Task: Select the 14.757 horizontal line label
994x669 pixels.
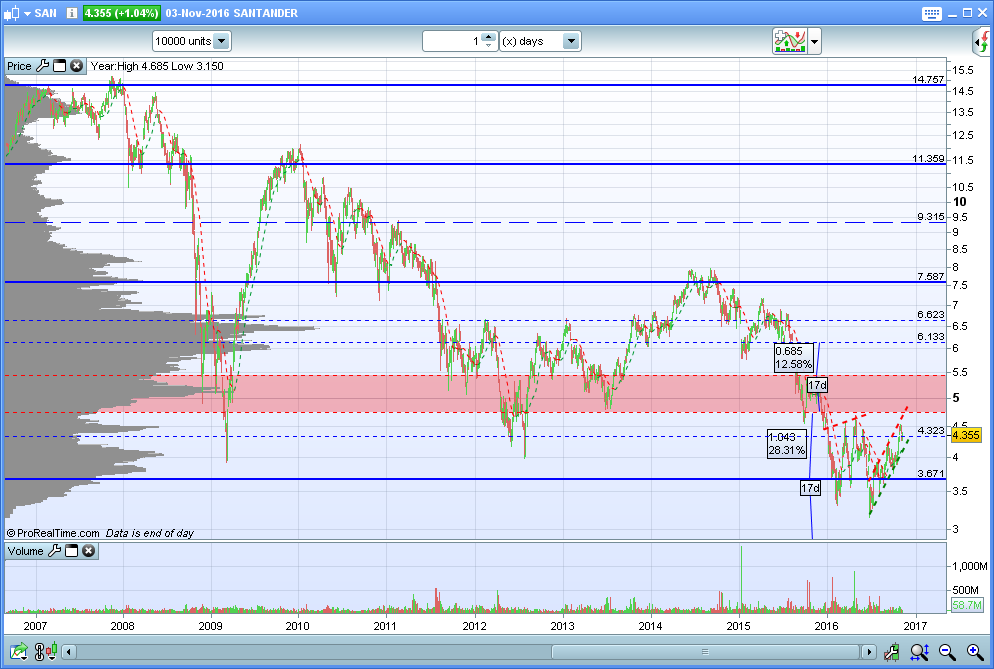Action: tap(928, 79)
